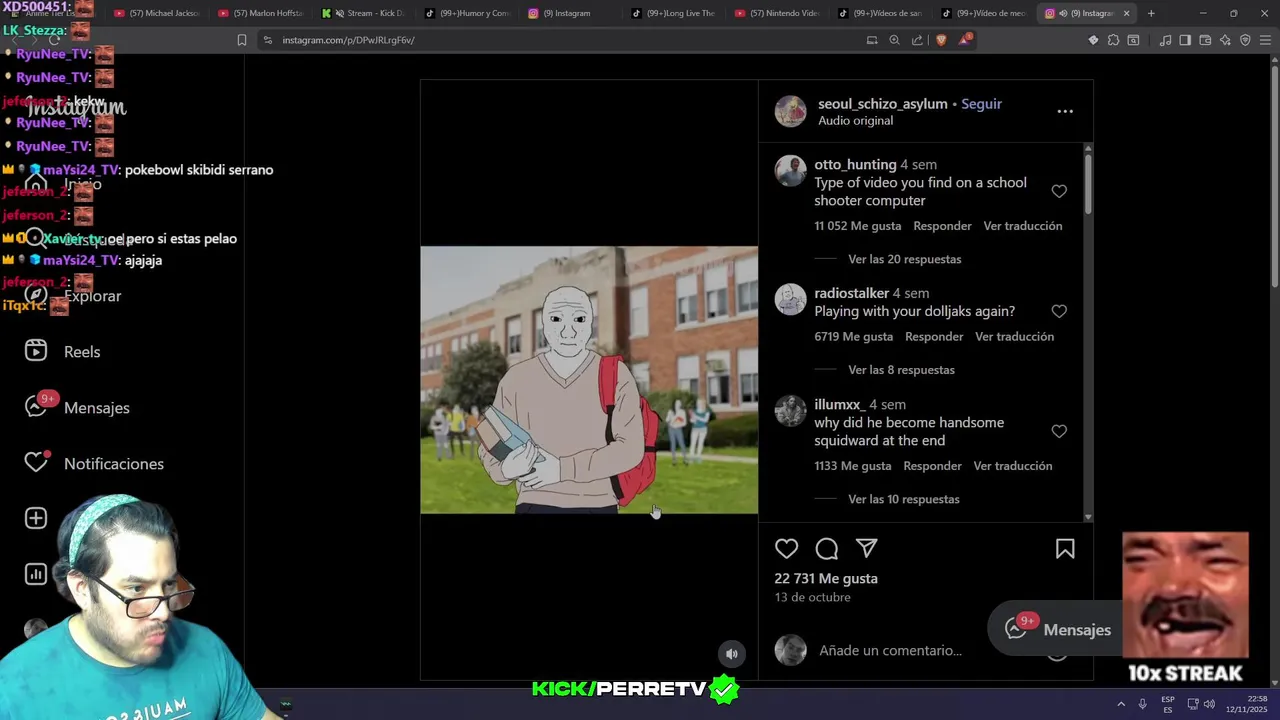Share the post with paper plane icon
The image size is (1280, 720).
[867, 548]
